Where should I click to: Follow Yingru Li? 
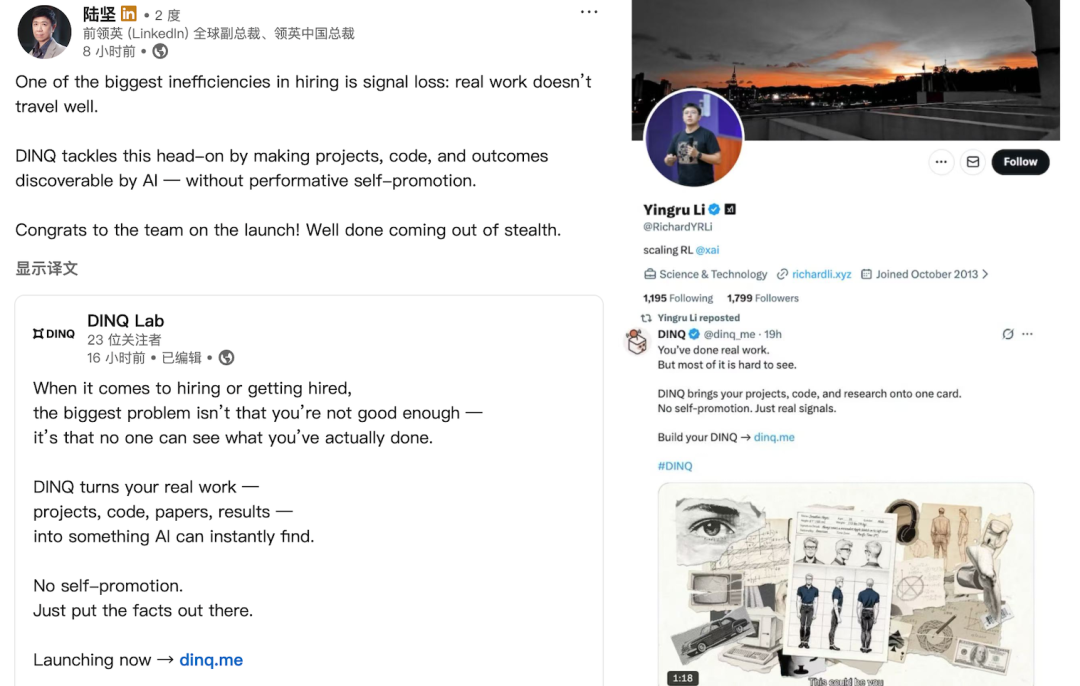[1020, 162]
